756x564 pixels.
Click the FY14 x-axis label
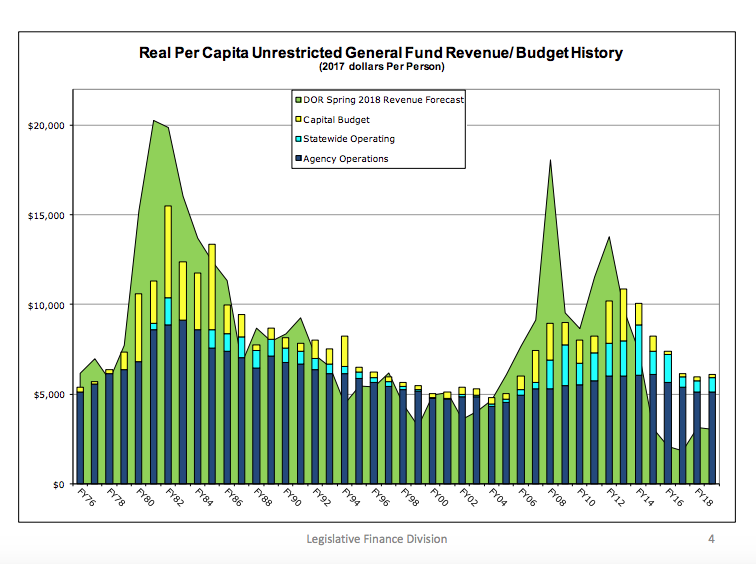(645, 497)
